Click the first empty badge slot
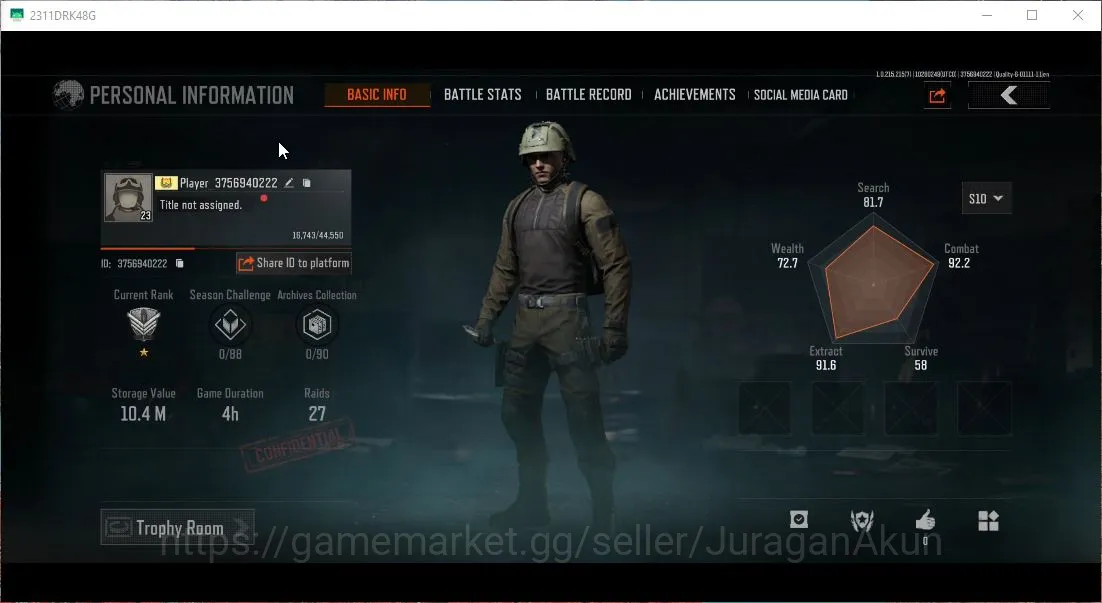Image resolution: width=1102 pixels, height=603 pixels. (x=765, y=408)
